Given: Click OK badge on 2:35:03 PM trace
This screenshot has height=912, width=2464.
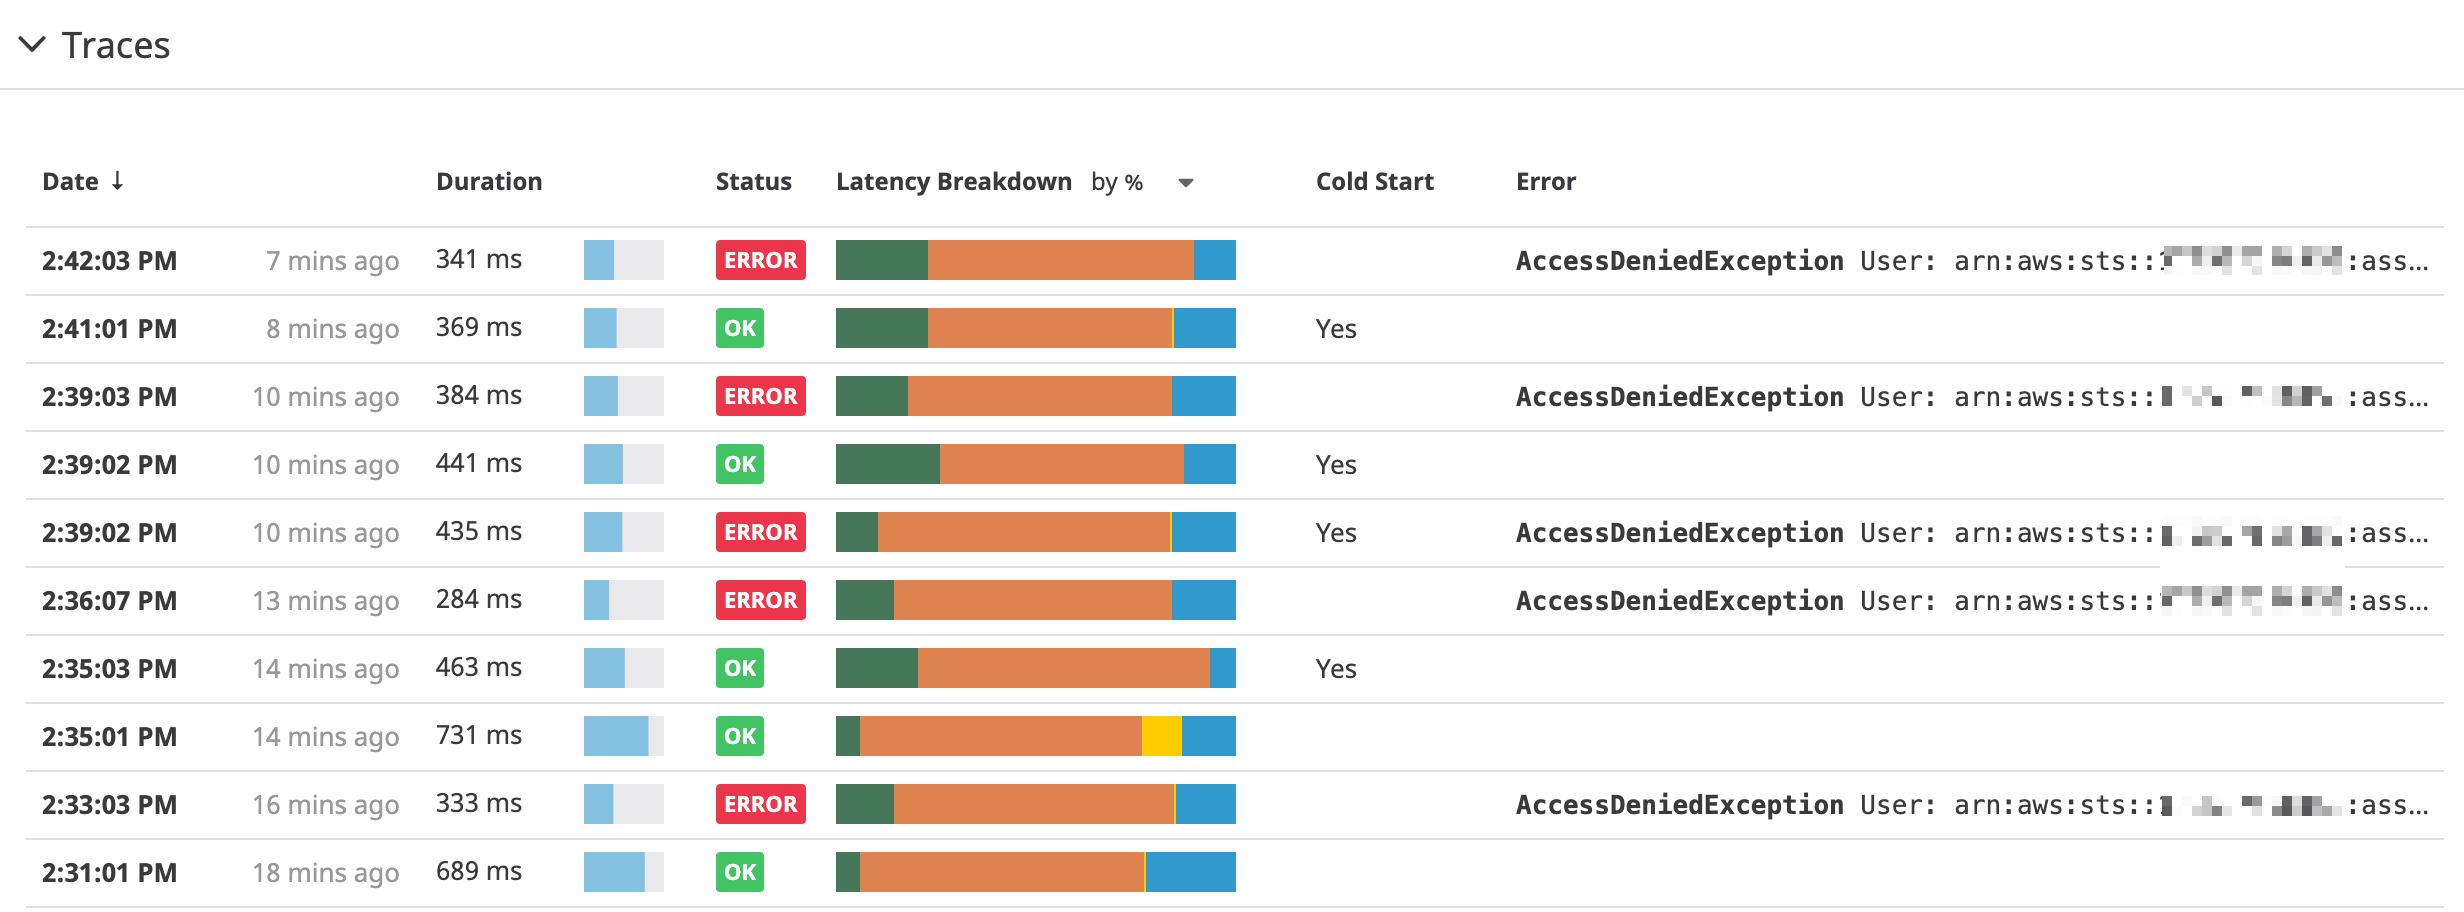Looking at the screenshot, I should [740, 668].
